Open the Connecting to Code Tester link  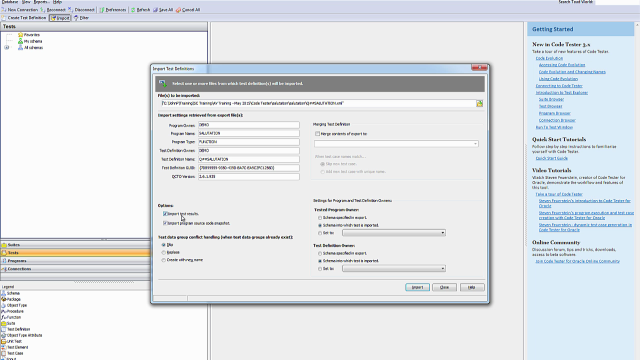point(559,86)
